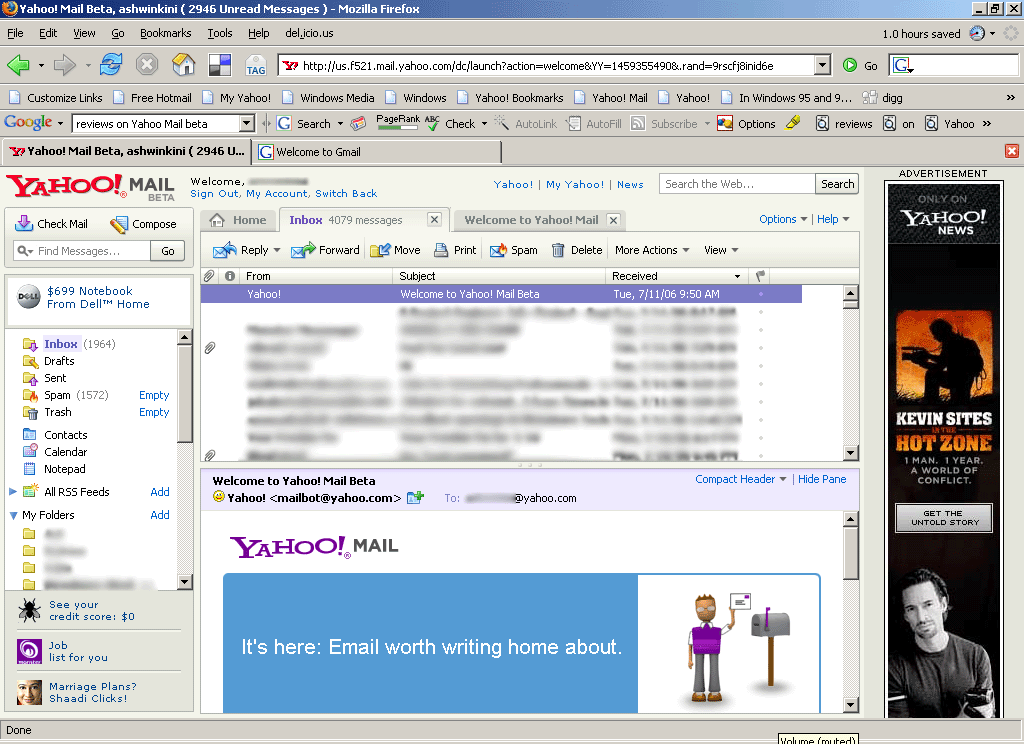Select the Inbox folder
Screen dimensions: 1024x744
pos(61,344)
